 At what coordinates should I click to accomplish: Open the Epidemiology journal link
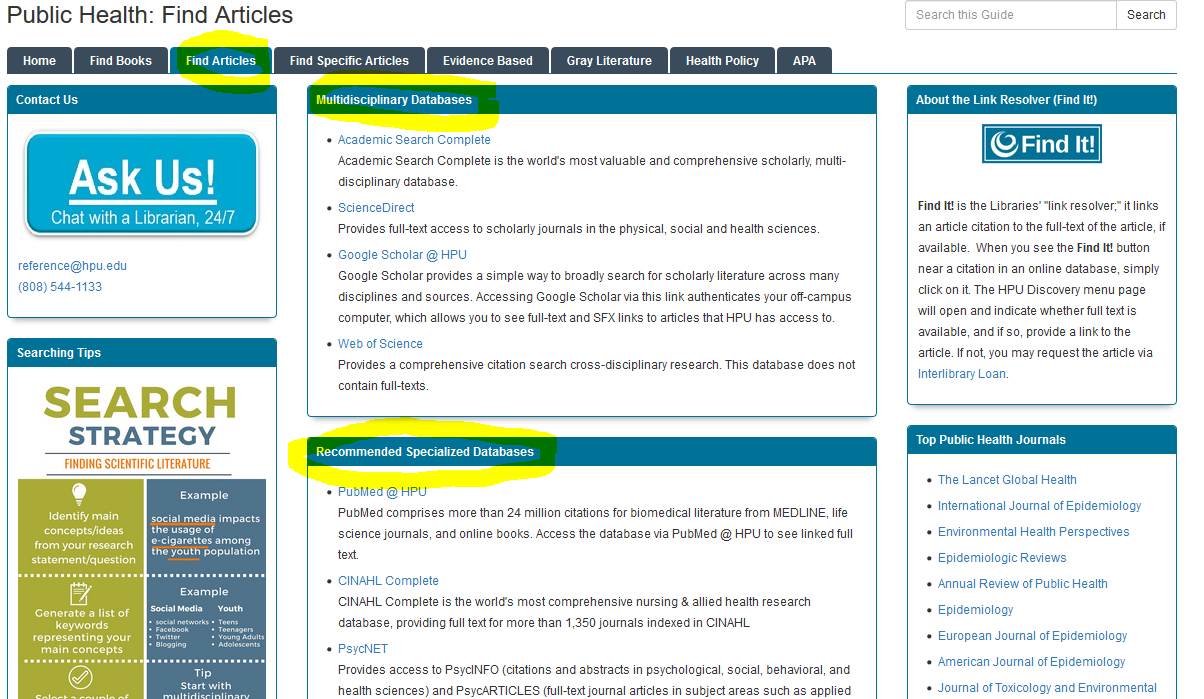pyautogui.click(x=976, y=610)
